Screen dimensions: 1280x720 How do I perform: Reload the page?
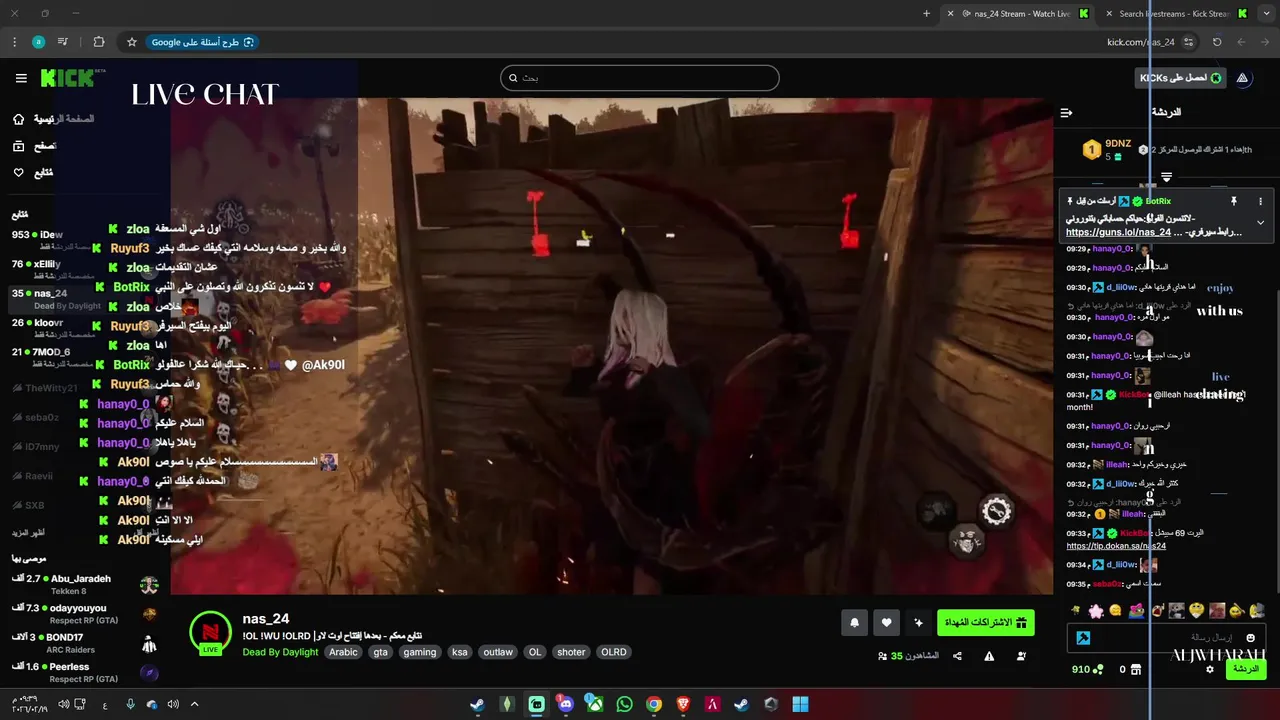coord(1217,42)
